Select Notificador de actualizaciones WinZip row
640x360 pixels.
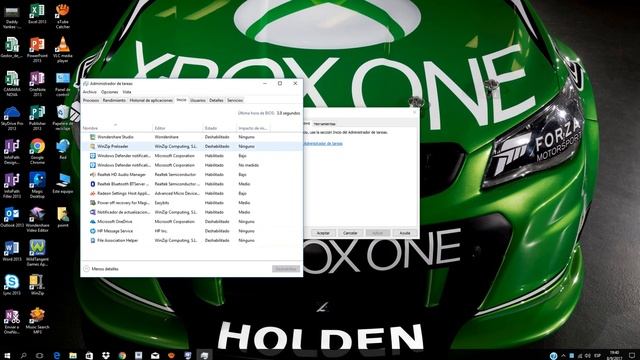tap(192, 212)
